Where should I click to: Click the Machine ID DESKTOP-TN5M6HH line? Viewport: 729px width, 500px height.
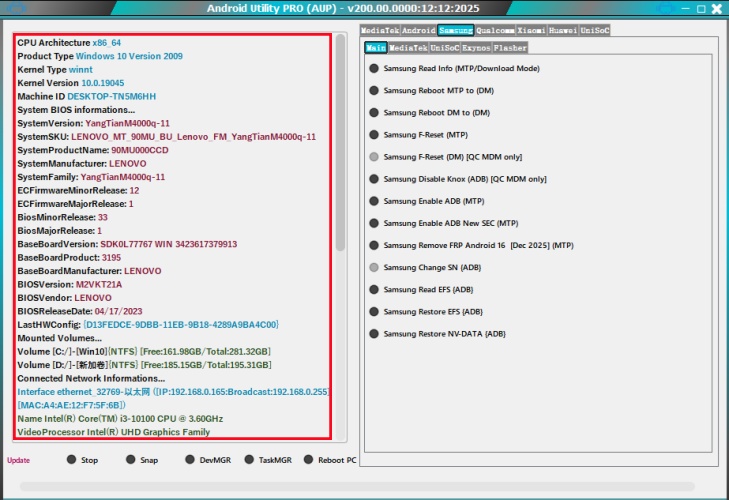[x=86, y=96]
